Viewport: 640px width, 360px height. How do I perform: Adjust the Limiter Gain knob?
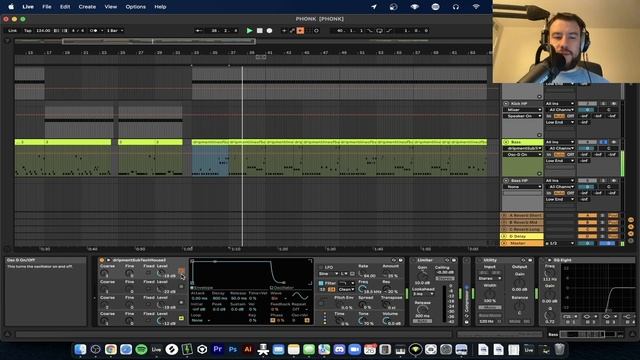422,276
